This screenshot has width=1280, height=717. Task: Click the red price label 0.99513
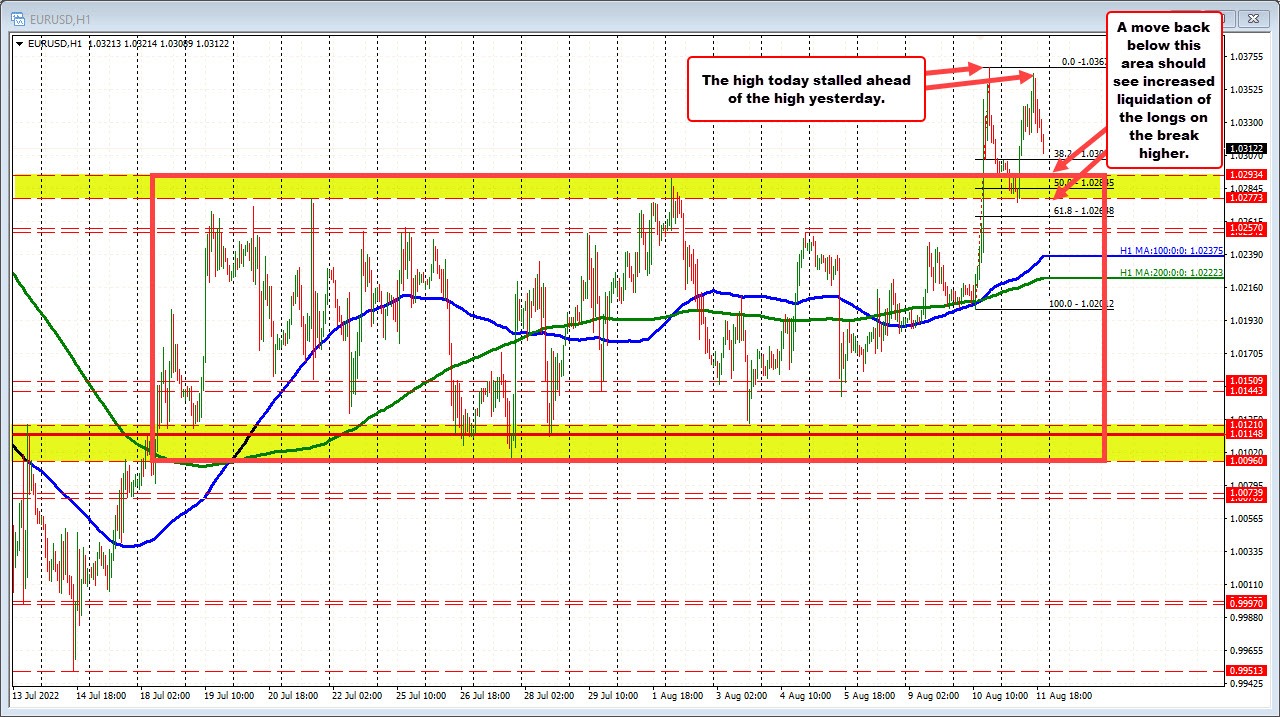[x=1246, y=671]
